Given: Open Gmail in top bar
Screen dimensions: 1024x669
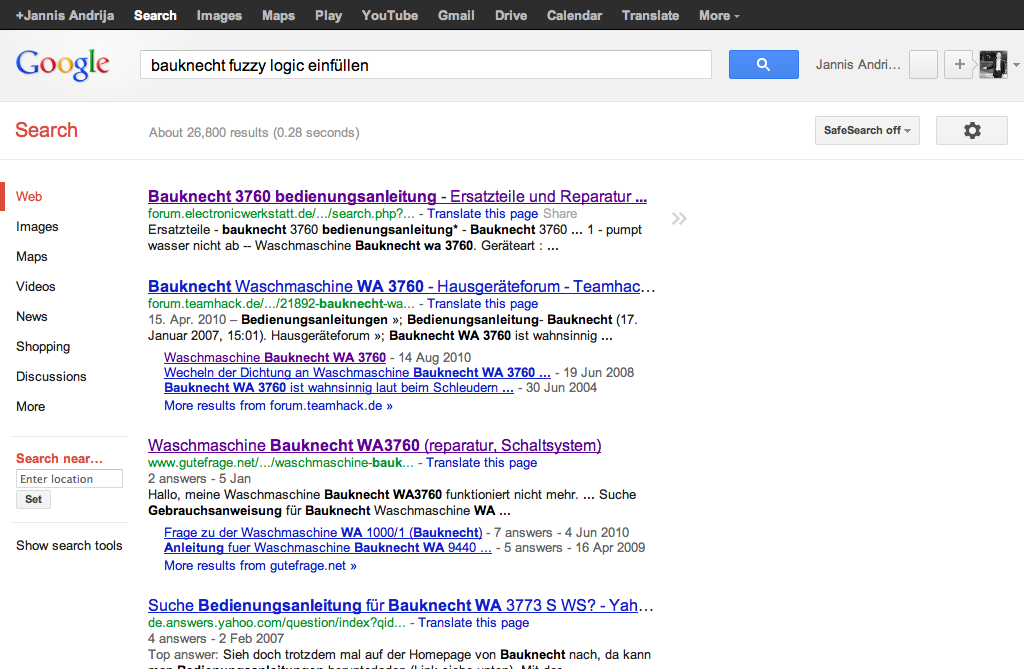Looking at the screenshot, I should pos(456,15).
